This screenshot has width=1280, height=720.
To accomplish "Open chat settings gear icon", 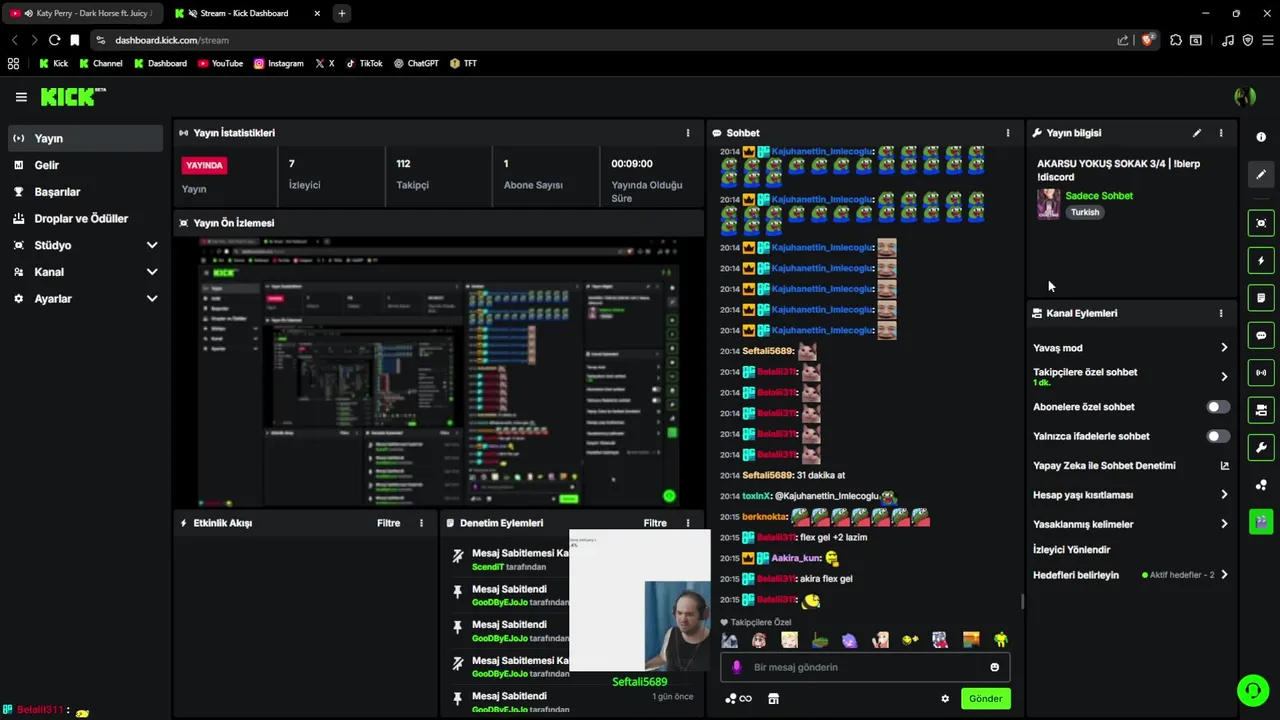I will click(x=945, y=699).
